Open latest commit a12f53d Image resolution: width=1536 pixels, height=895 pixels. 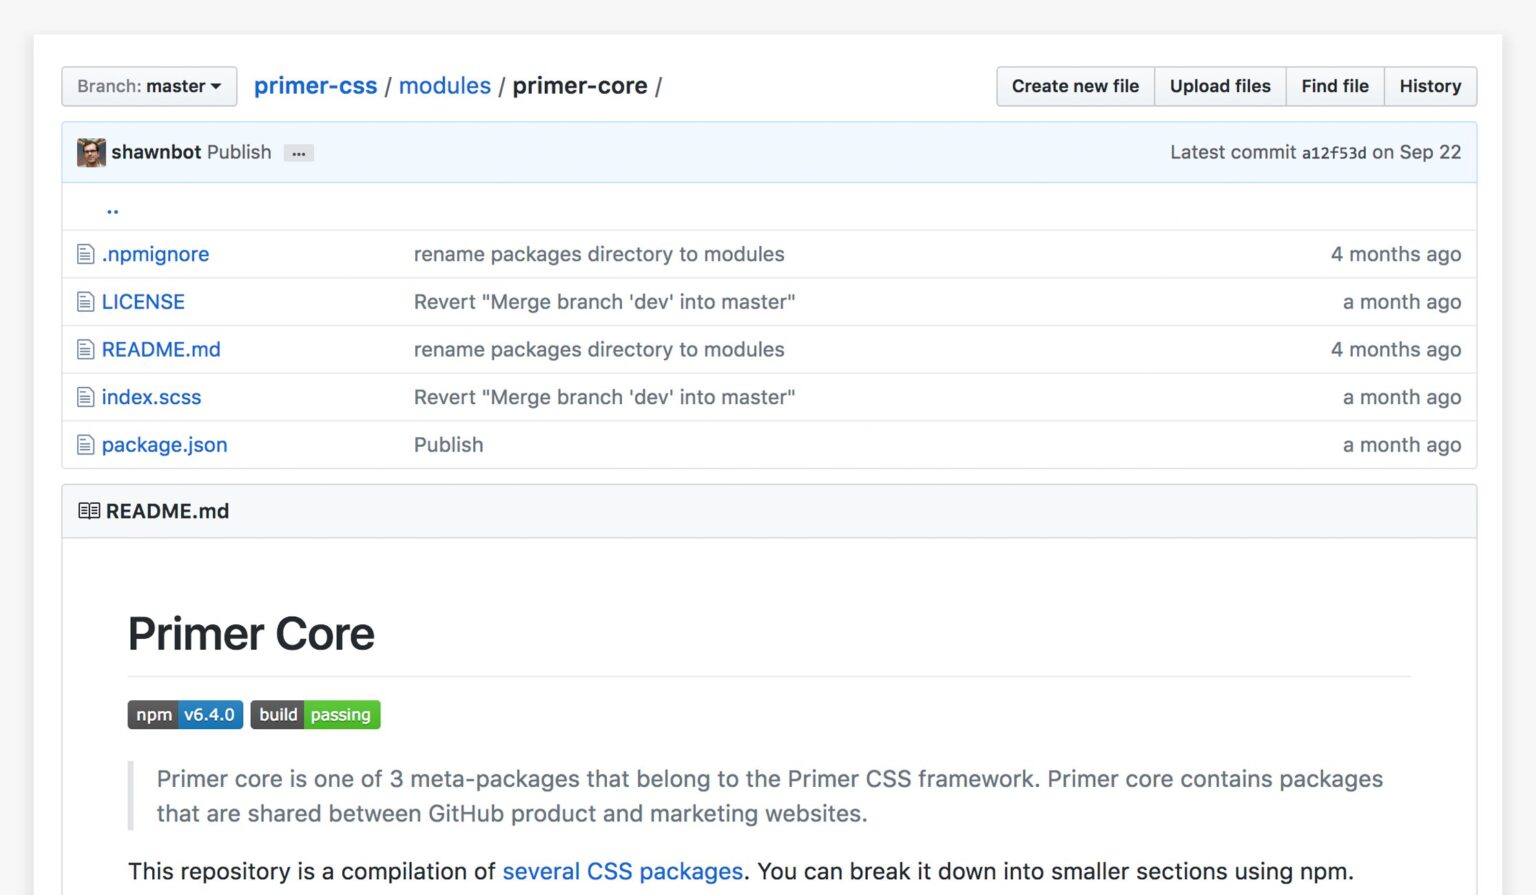click(x=1333, y=153)
